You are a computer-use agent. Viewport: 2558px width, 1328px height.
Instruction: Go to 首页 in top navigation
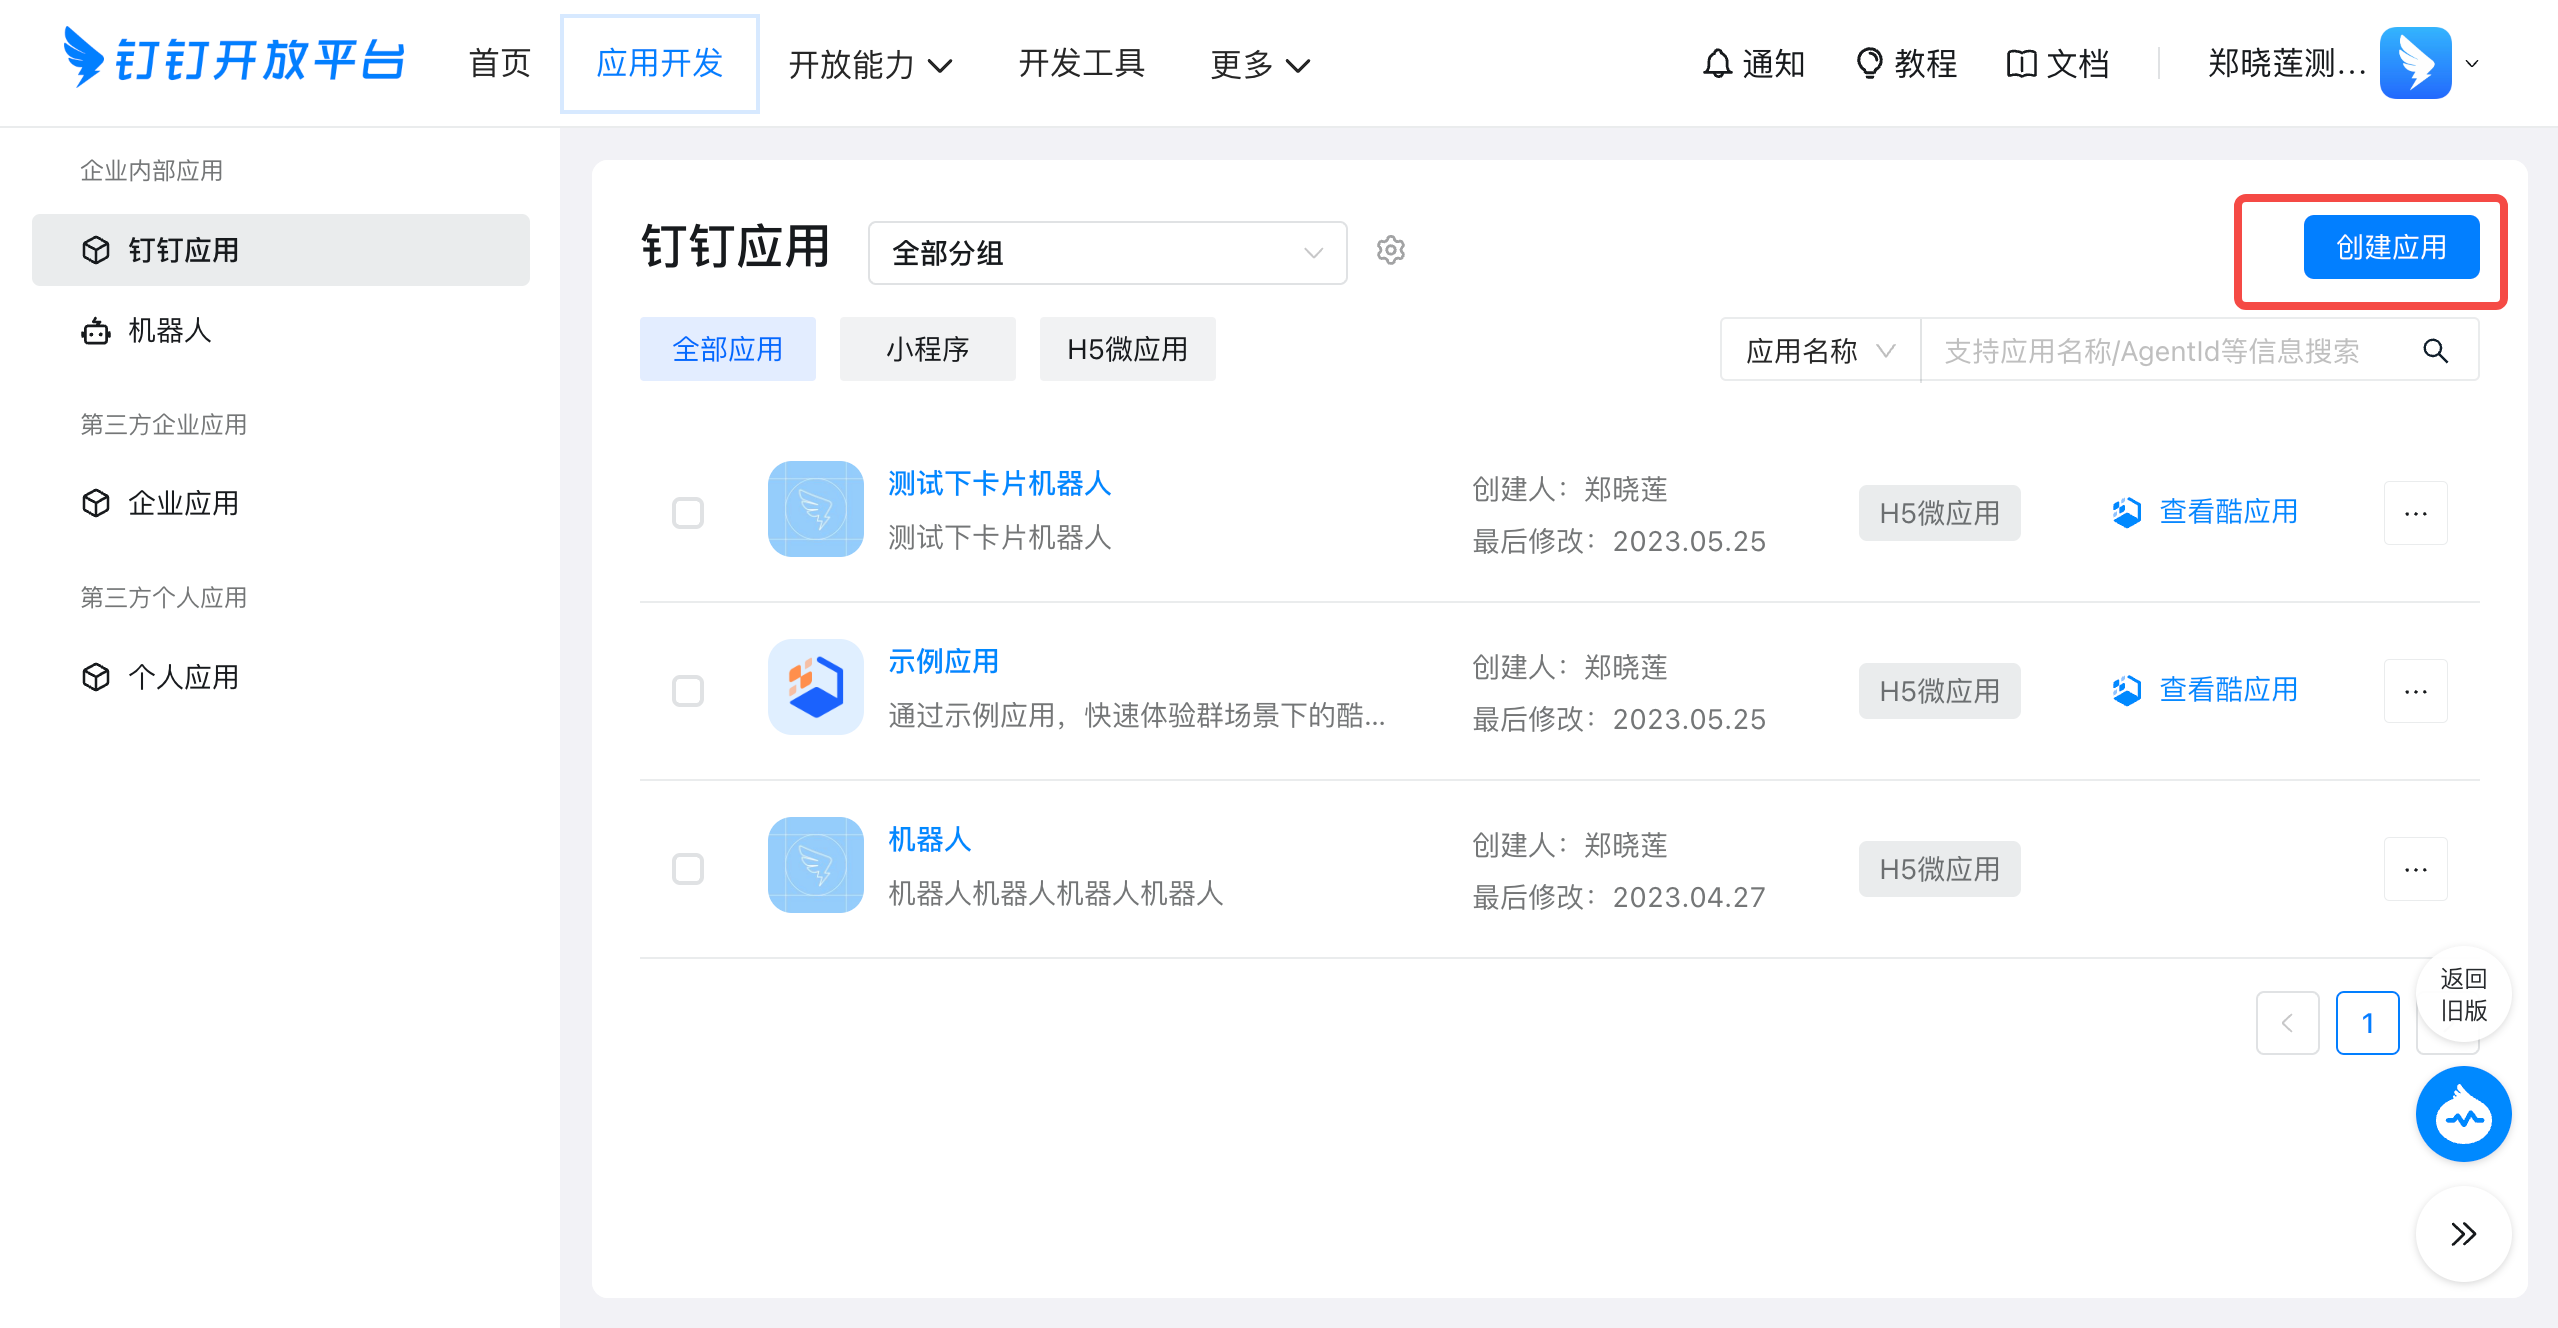[500, 63]
